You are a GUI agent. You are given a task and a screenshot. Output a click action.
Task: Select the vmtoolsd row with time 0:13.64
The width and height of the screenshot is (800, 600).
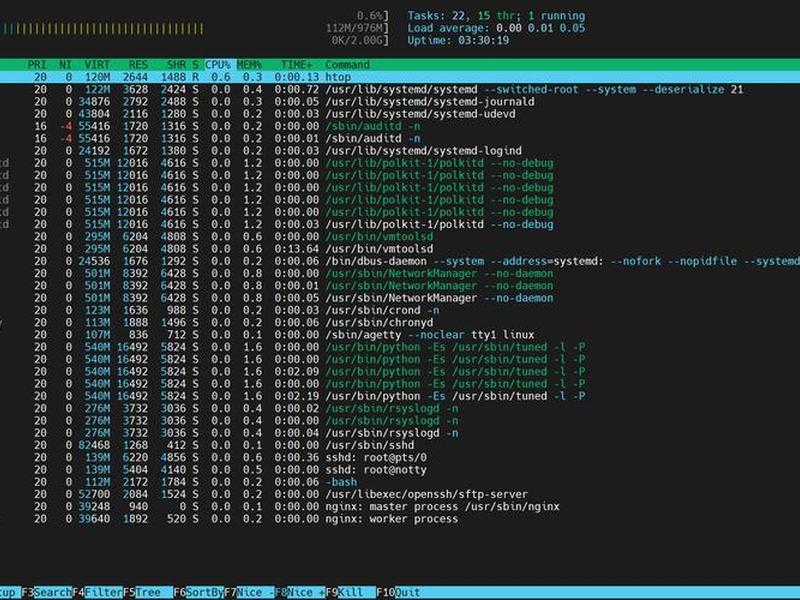pos(400,249)
